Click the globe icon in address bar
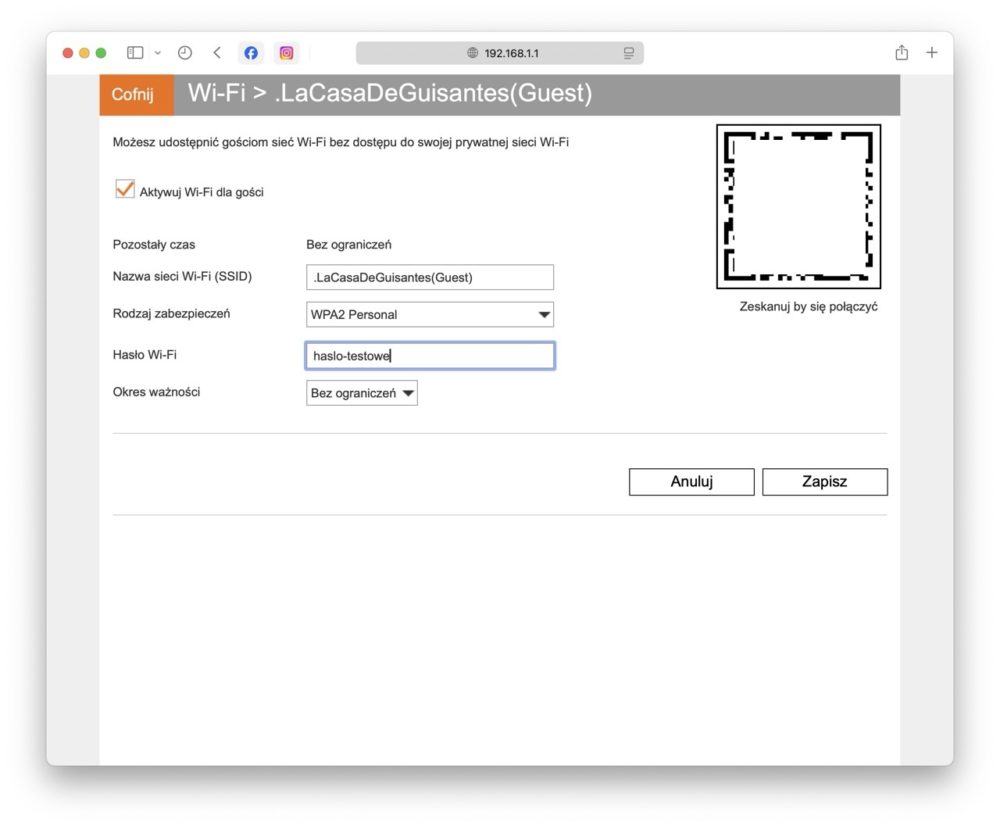 pyautogui.click(x=473, y=53)
